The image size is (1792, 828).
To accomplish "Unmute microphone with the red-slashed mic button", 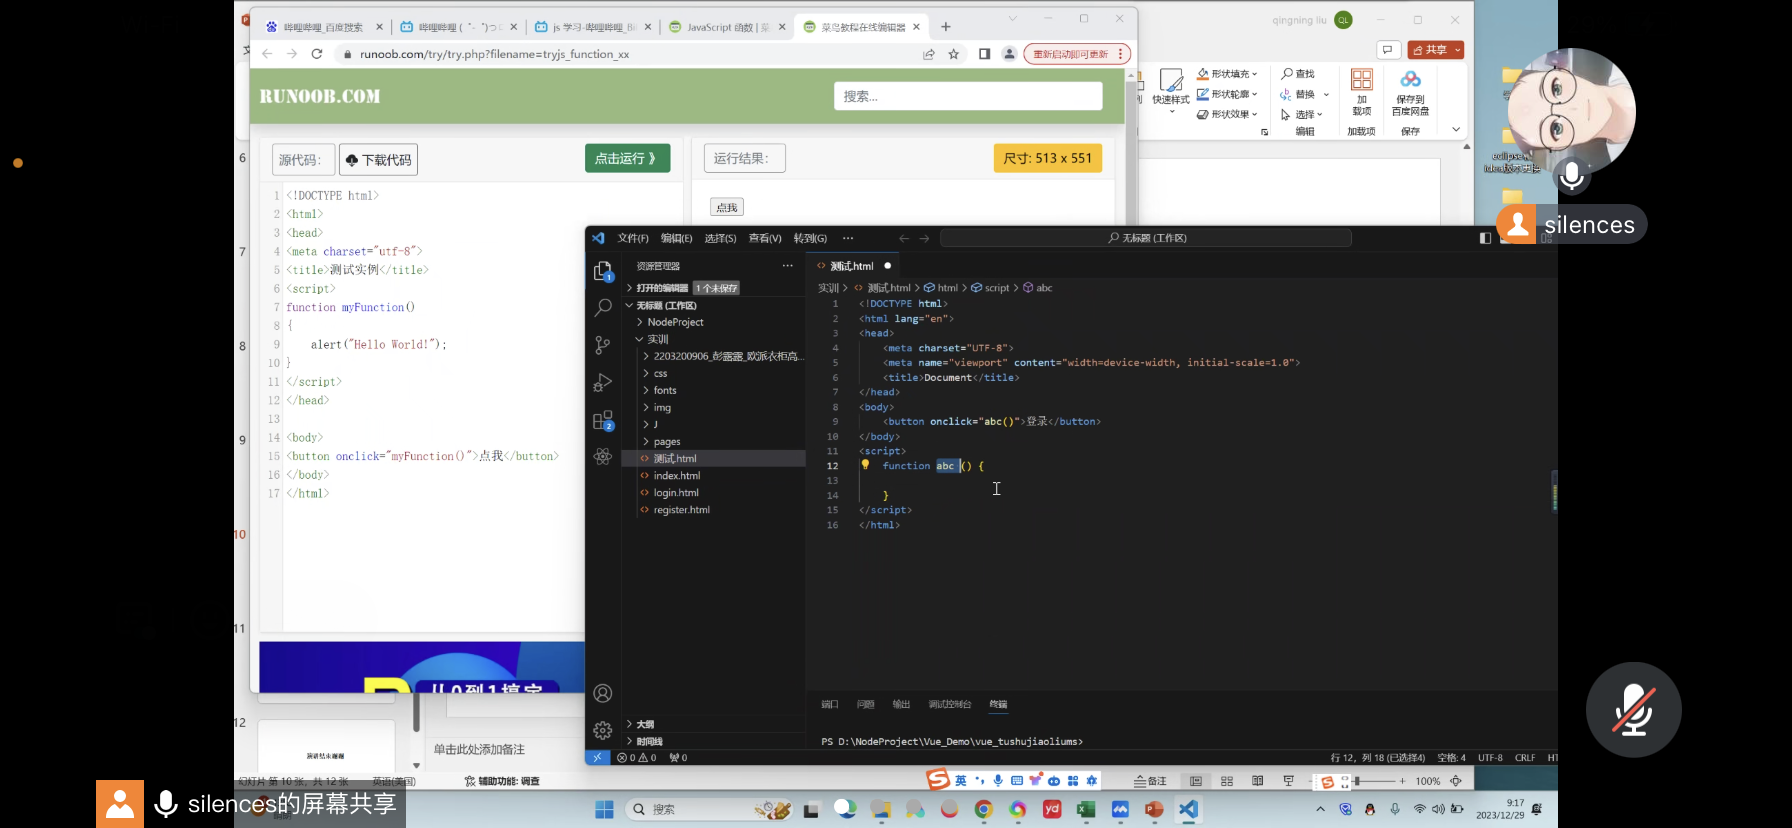I will 1634,710.
